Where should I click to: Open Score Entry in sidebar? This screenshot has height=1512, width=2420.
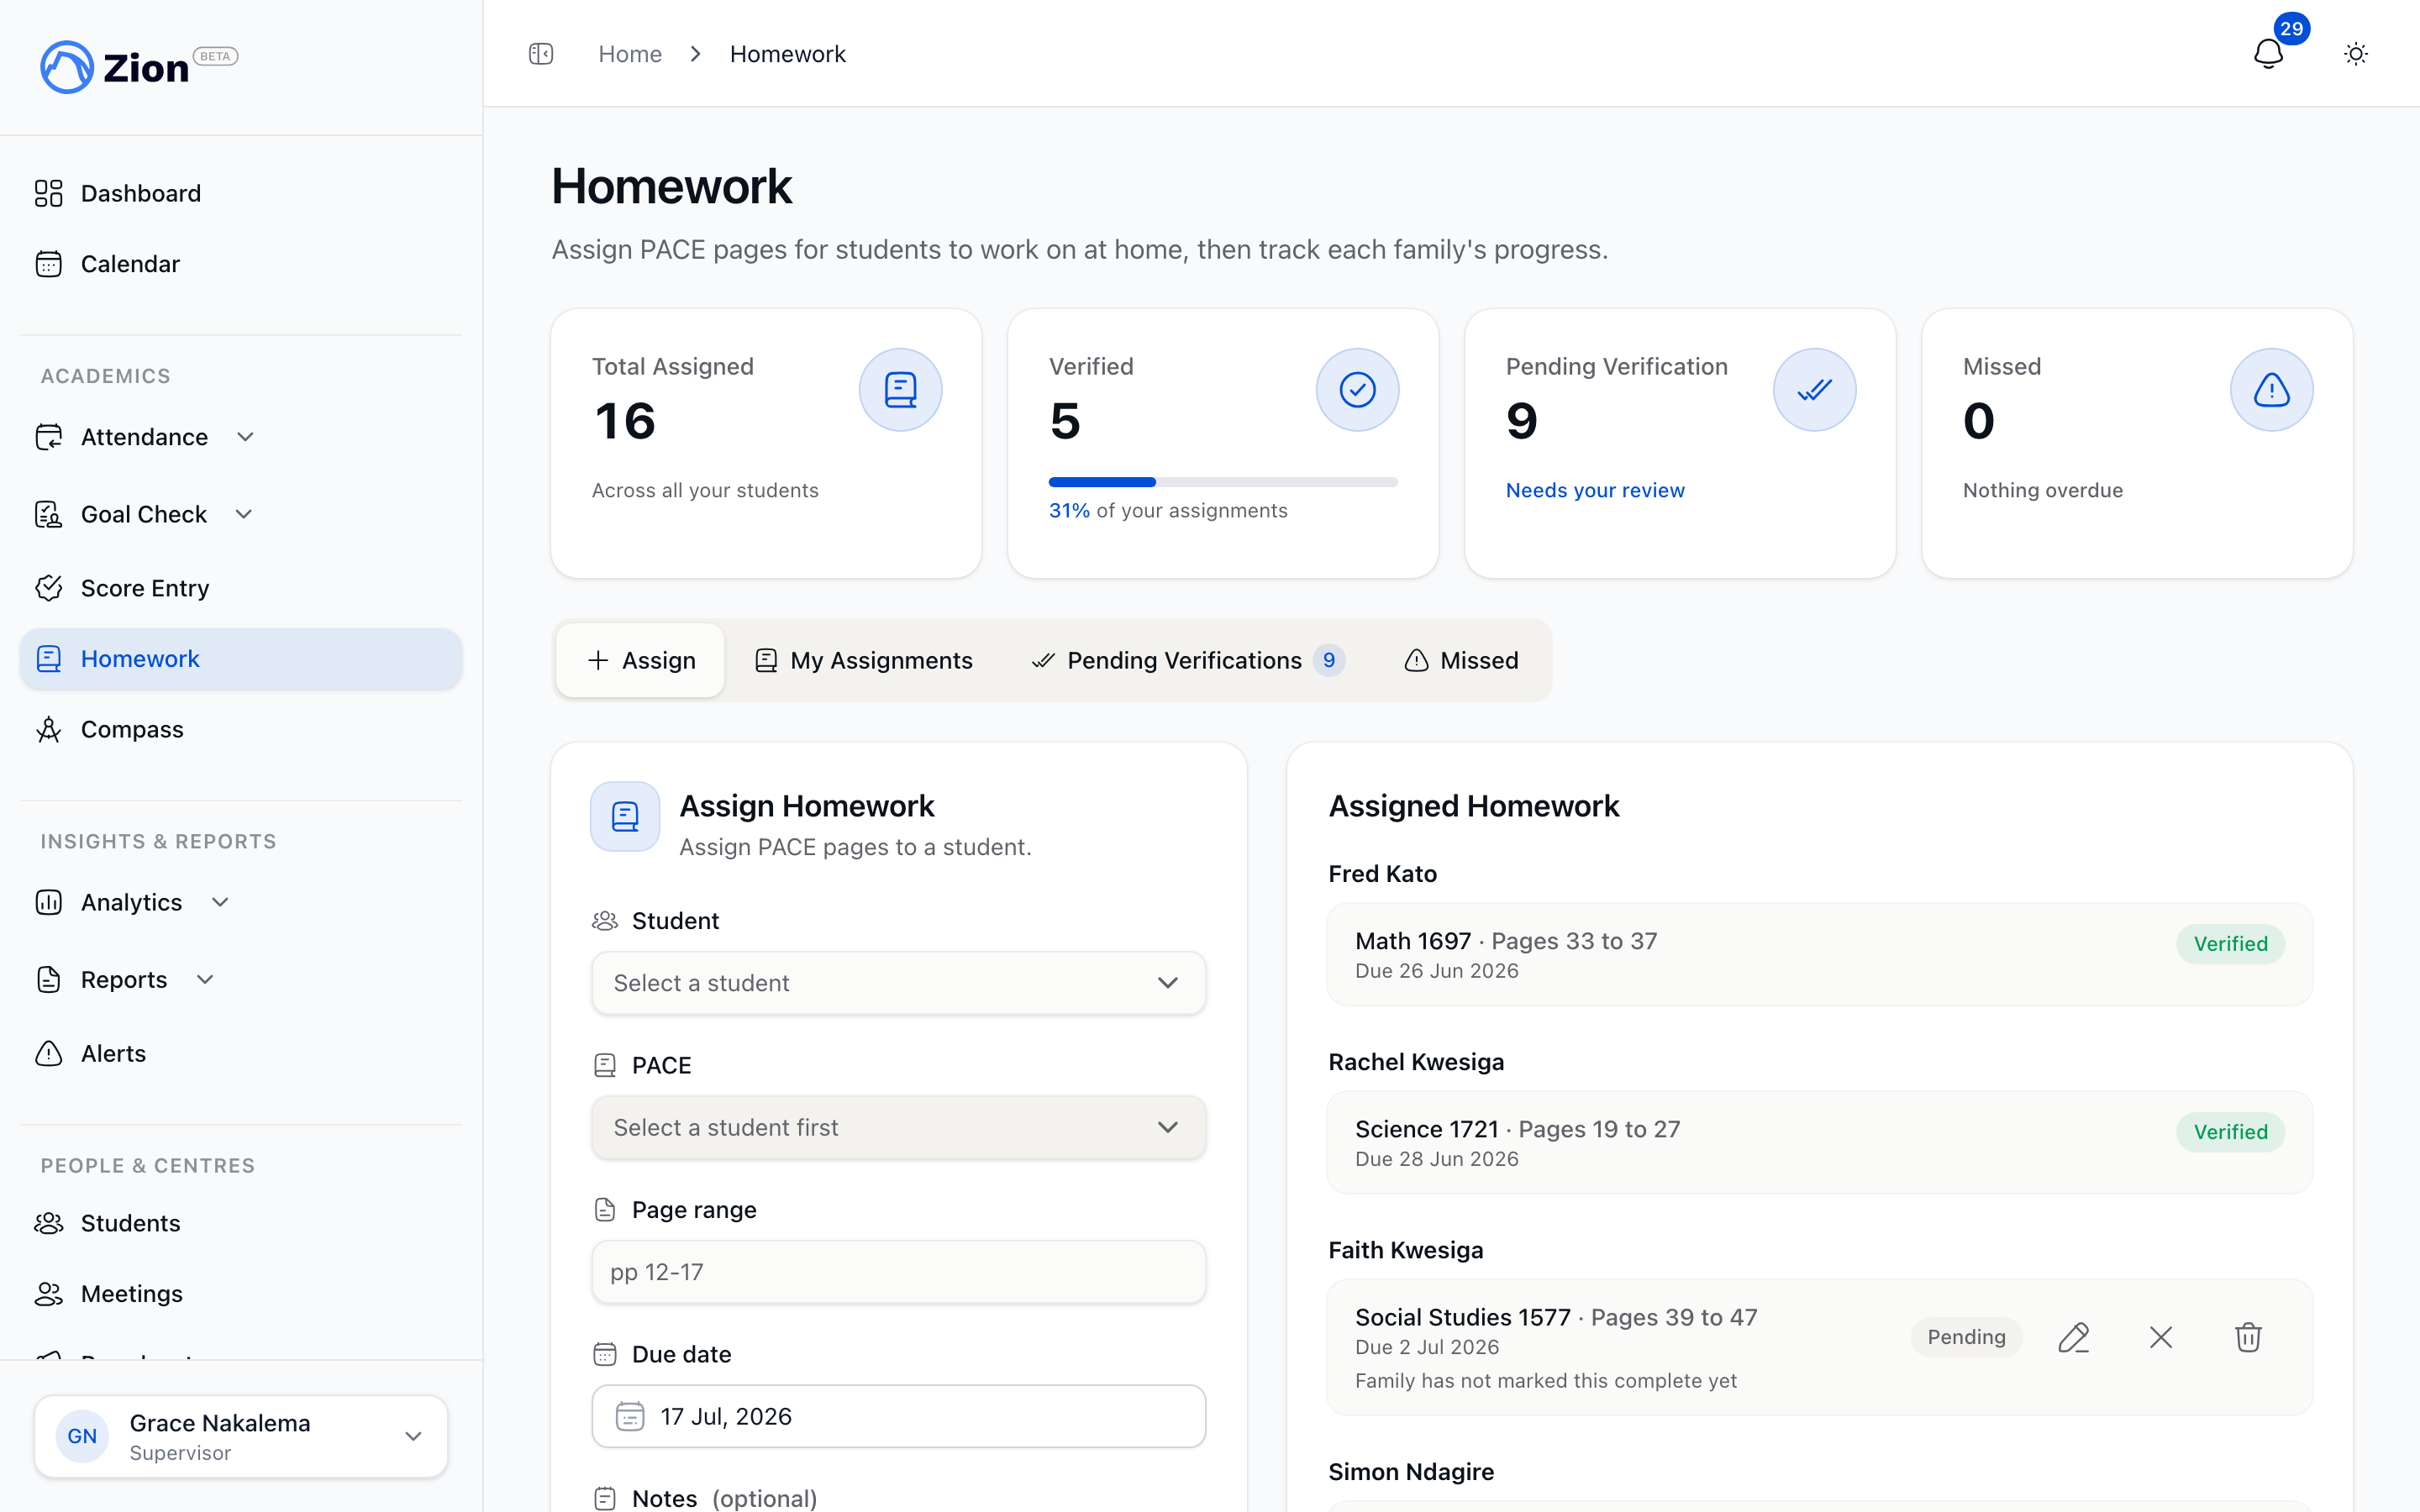tap(241, 588)
